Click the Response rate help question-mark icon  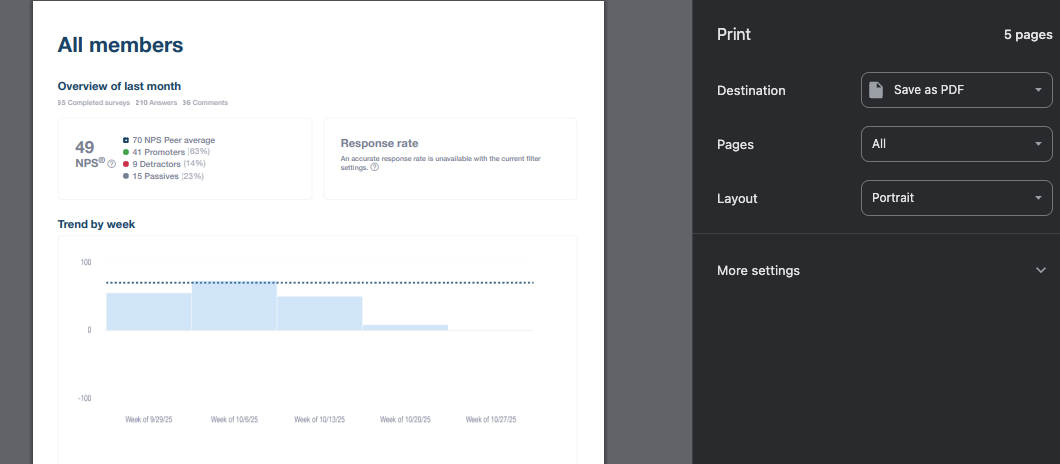(374, 167)
